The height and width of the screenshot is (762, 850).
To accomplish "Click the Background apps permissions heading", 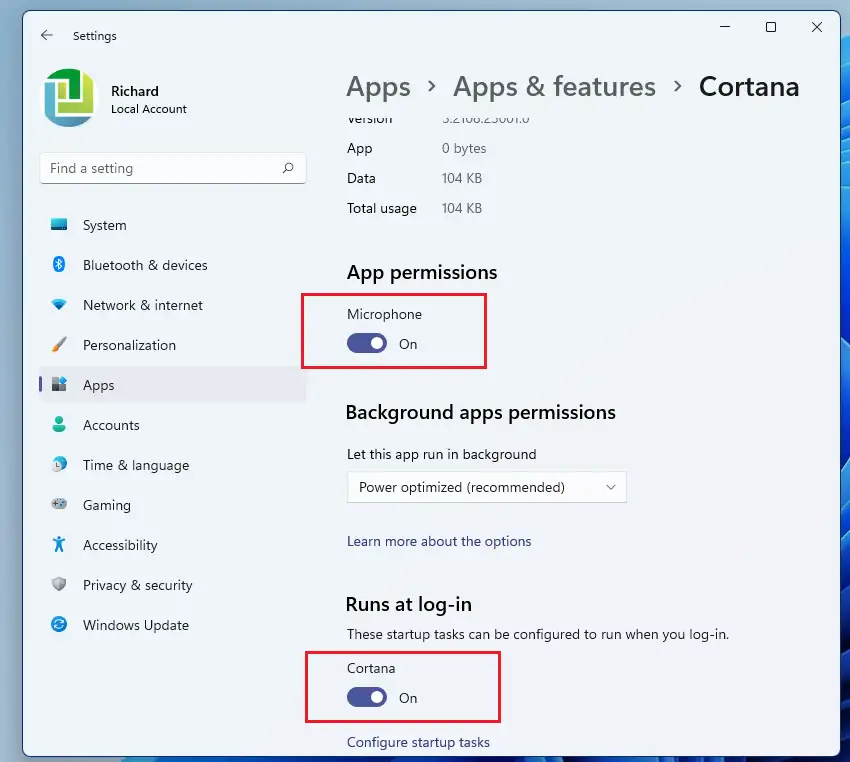I will point(480,412).
